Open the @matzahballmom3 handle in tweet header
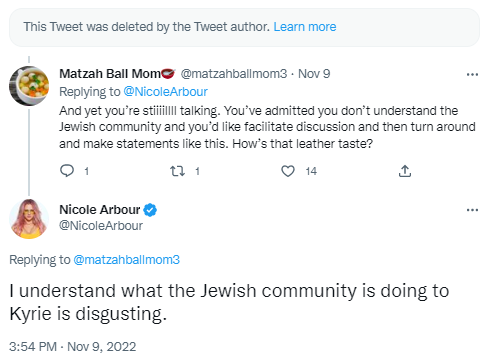The height and width of the screenshot is (360, 492). (234, 74)
